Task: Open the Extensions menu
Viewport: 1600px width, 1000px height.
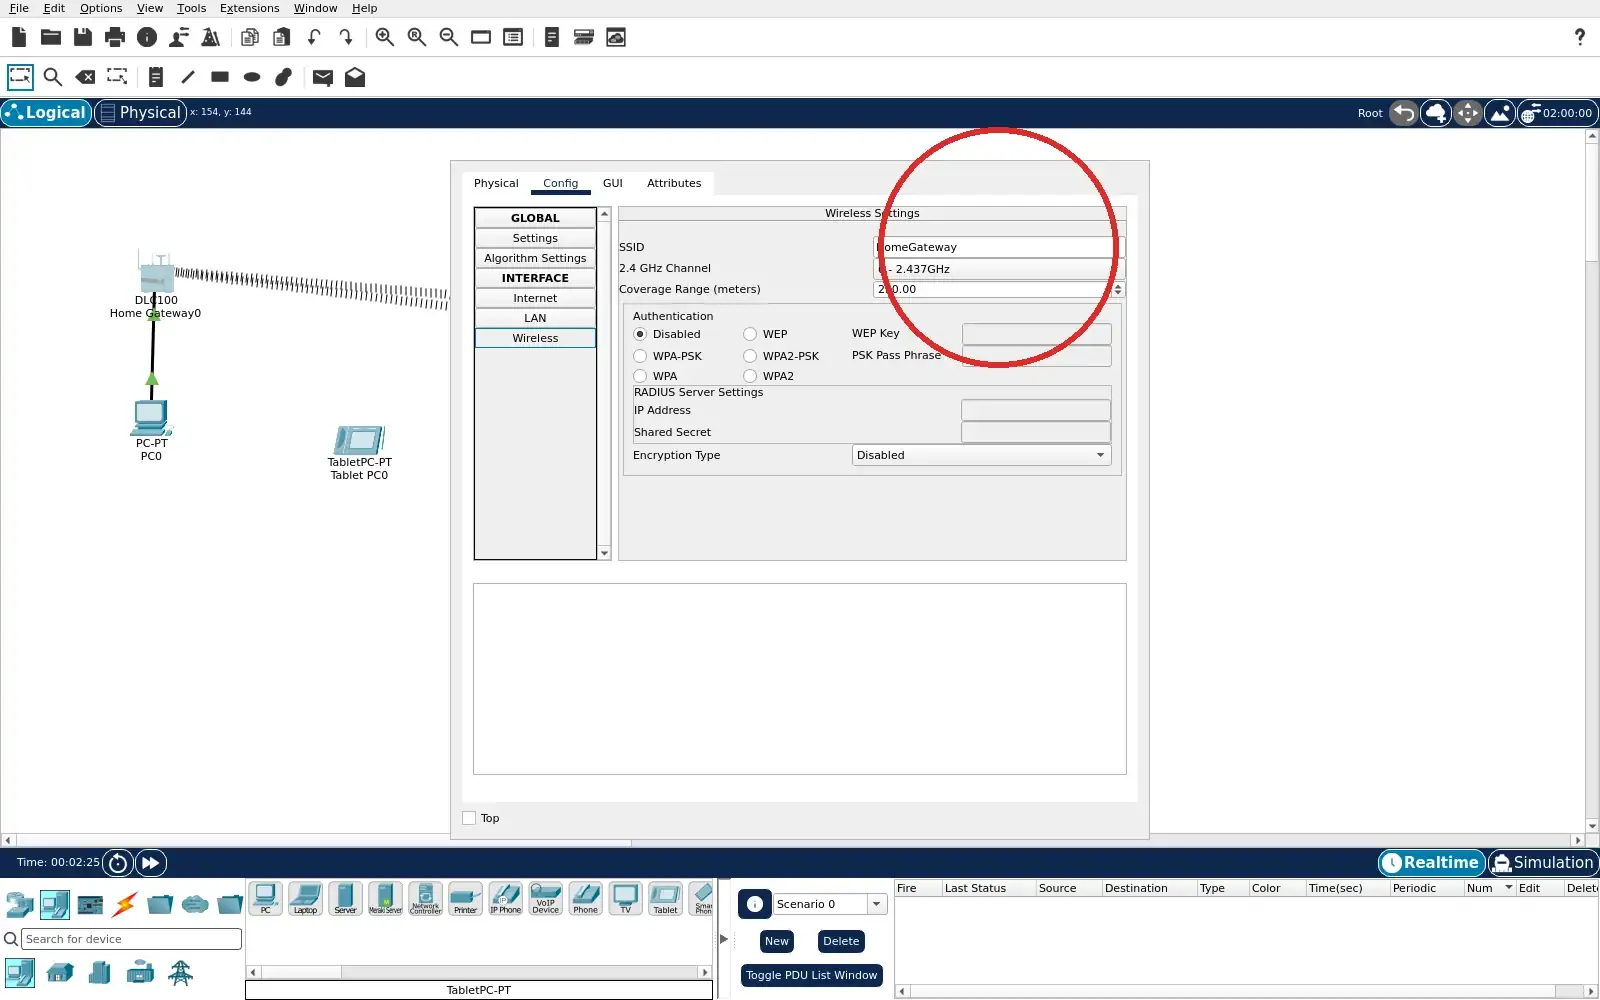Action: pyautogui.click(x=249, y=8)
